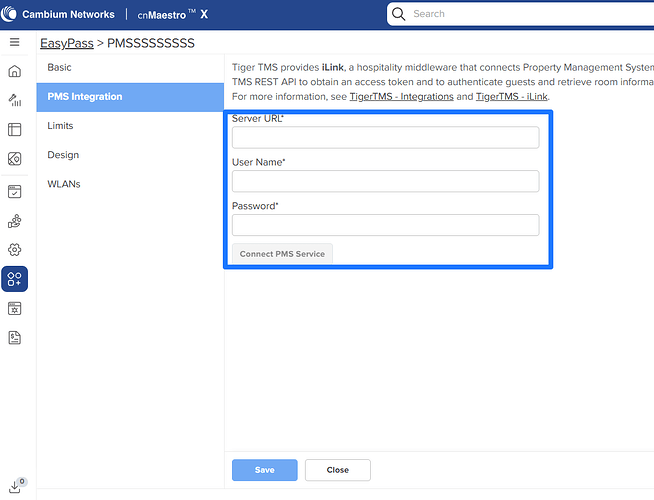The image size is (654, 500).
Task: Go to Home dashboard icon
Action: [x=15, y=71]
